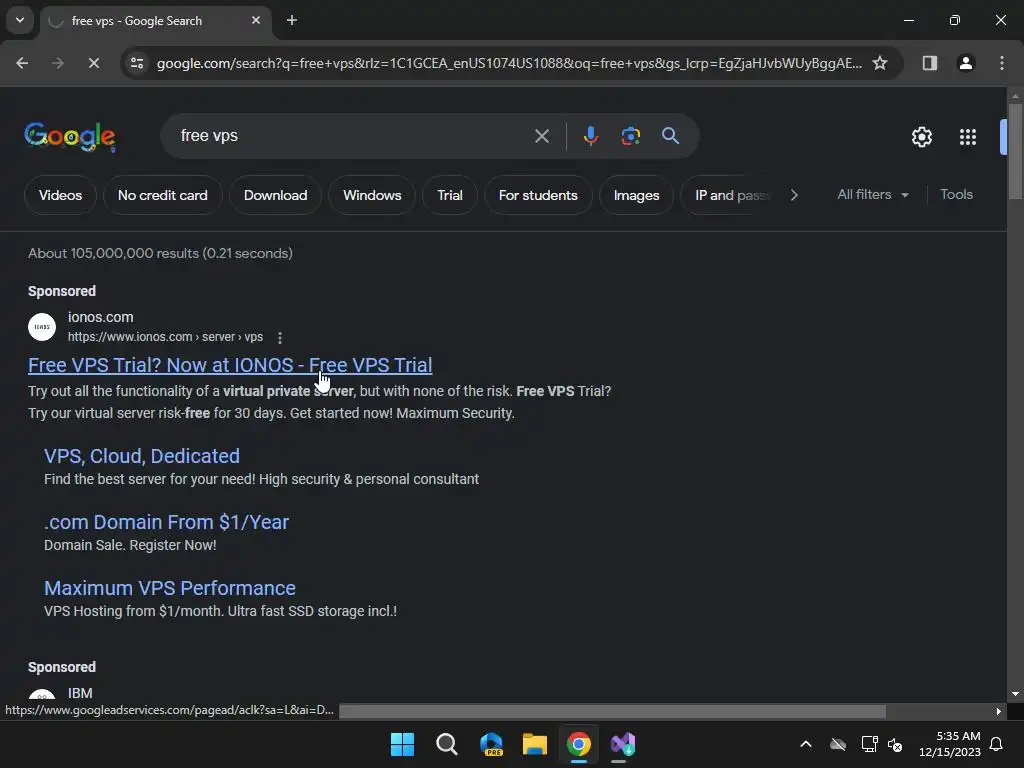Open search Tools
Image resolution: width=1024 pixels, height=768 pixels.
[x=956, y=195]
